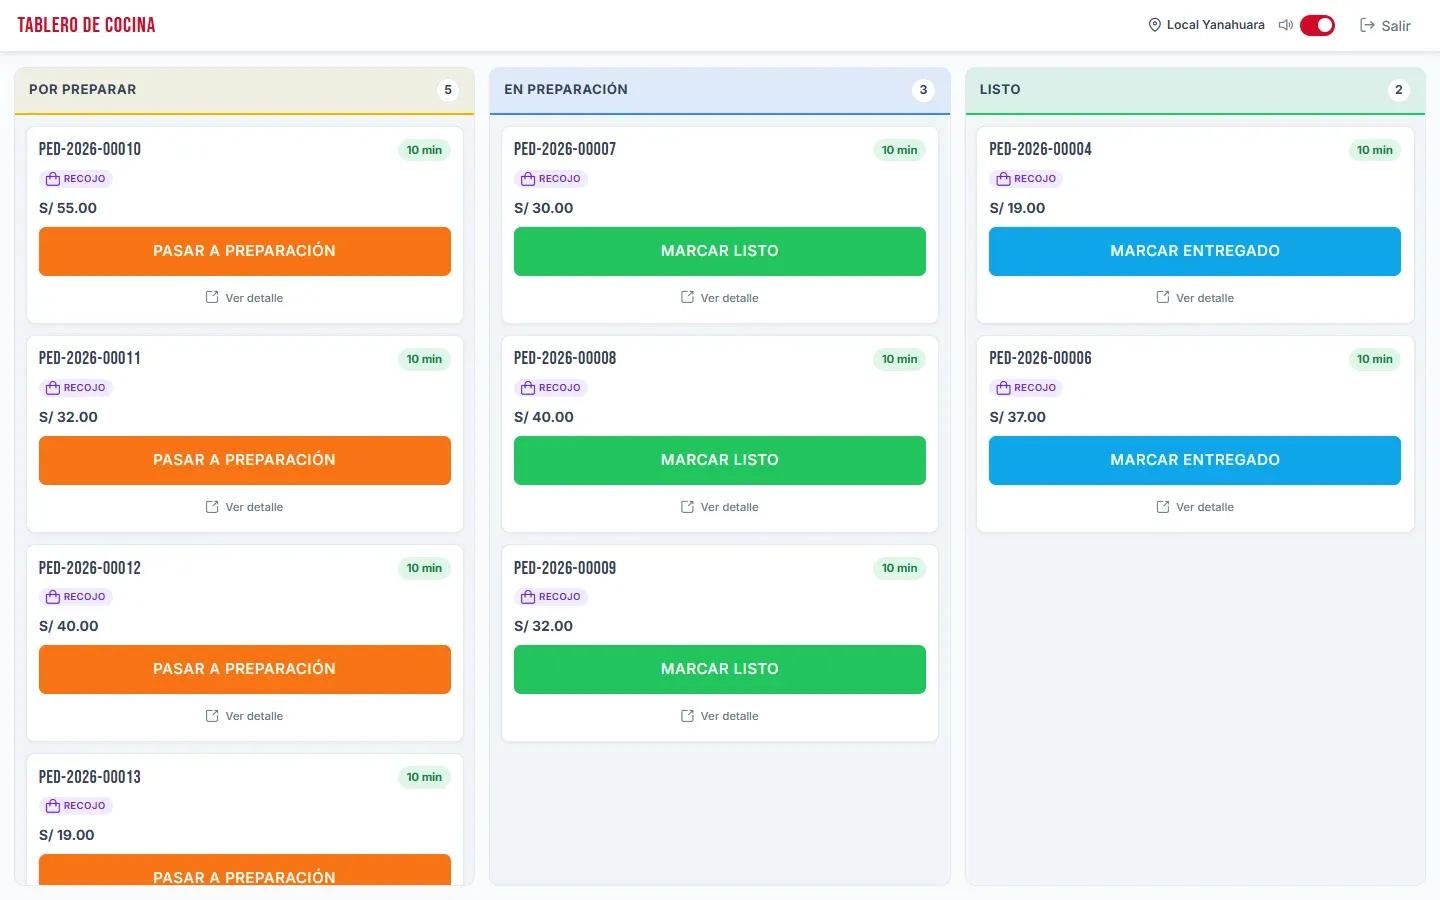Click the order number PED-2026-00013
The width and height of the screenshot is (1440, 900).
click(90, 777)
